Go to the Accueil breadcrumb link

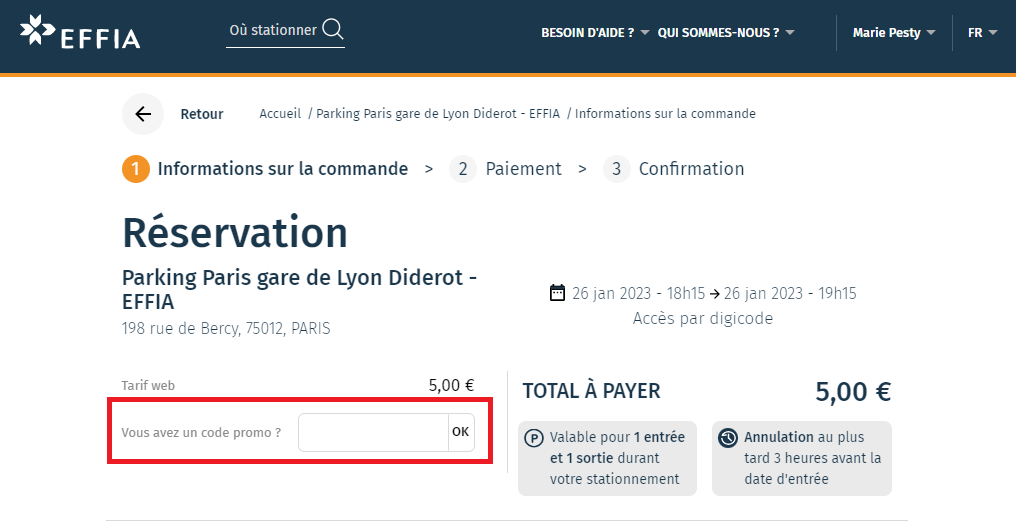tap(280, 114)
